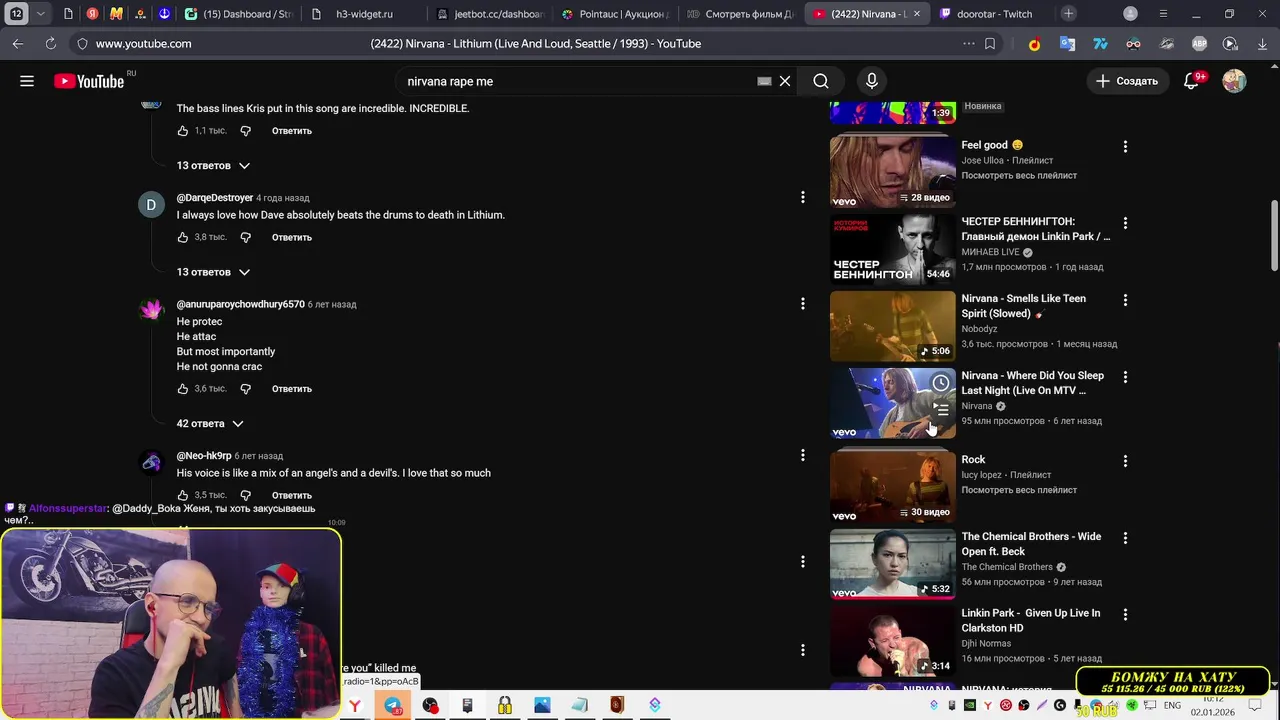
Task: Dislike DarqeDestroyer's comment
Action: click(x=245, y=238)
